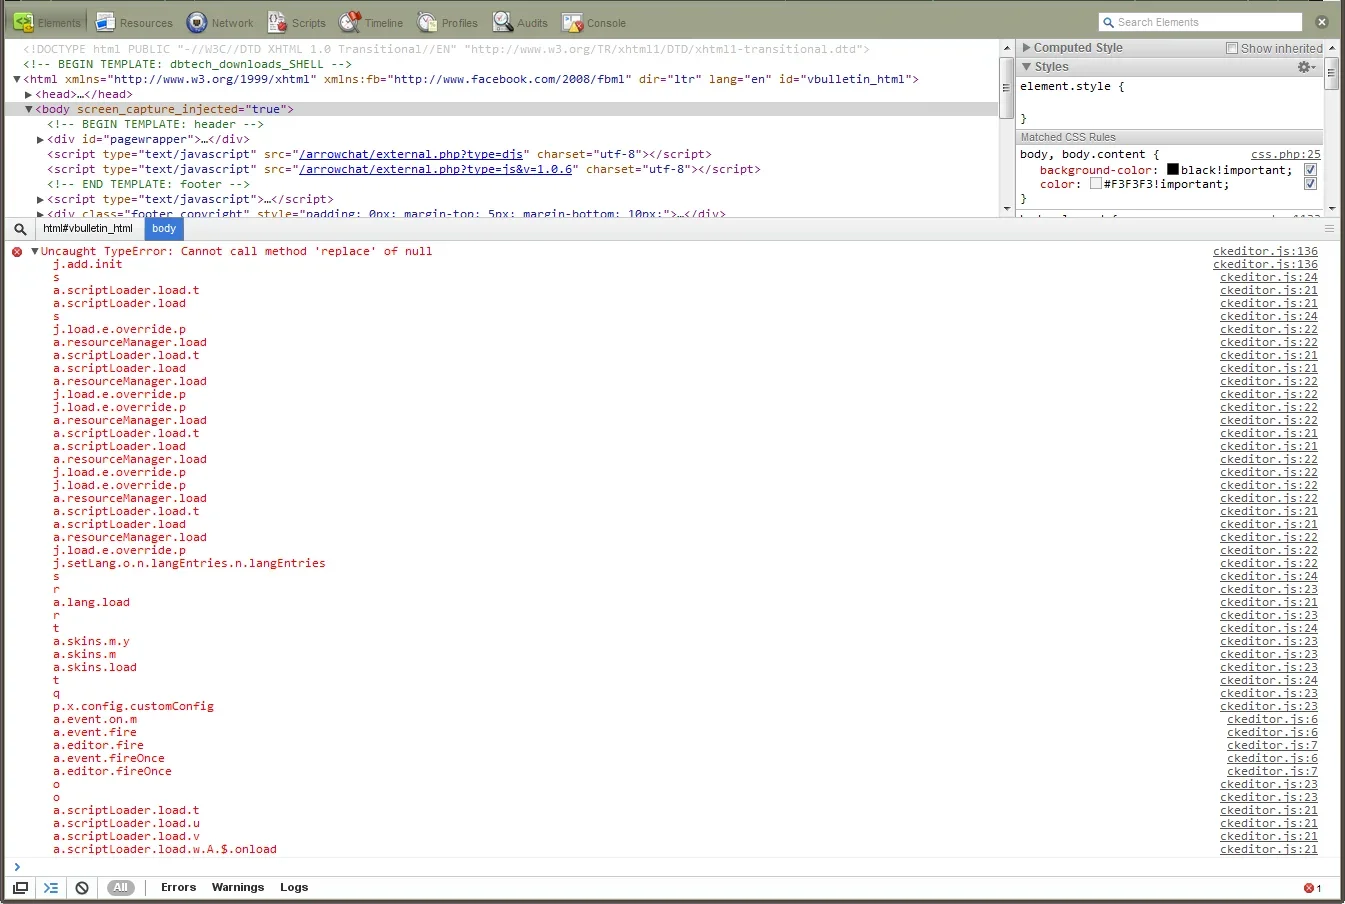Toggle the console drawer dock icon
Image resolution: width=1345 pixels, height=904 pixels.
pyautogui.click(x=21, y=887)
